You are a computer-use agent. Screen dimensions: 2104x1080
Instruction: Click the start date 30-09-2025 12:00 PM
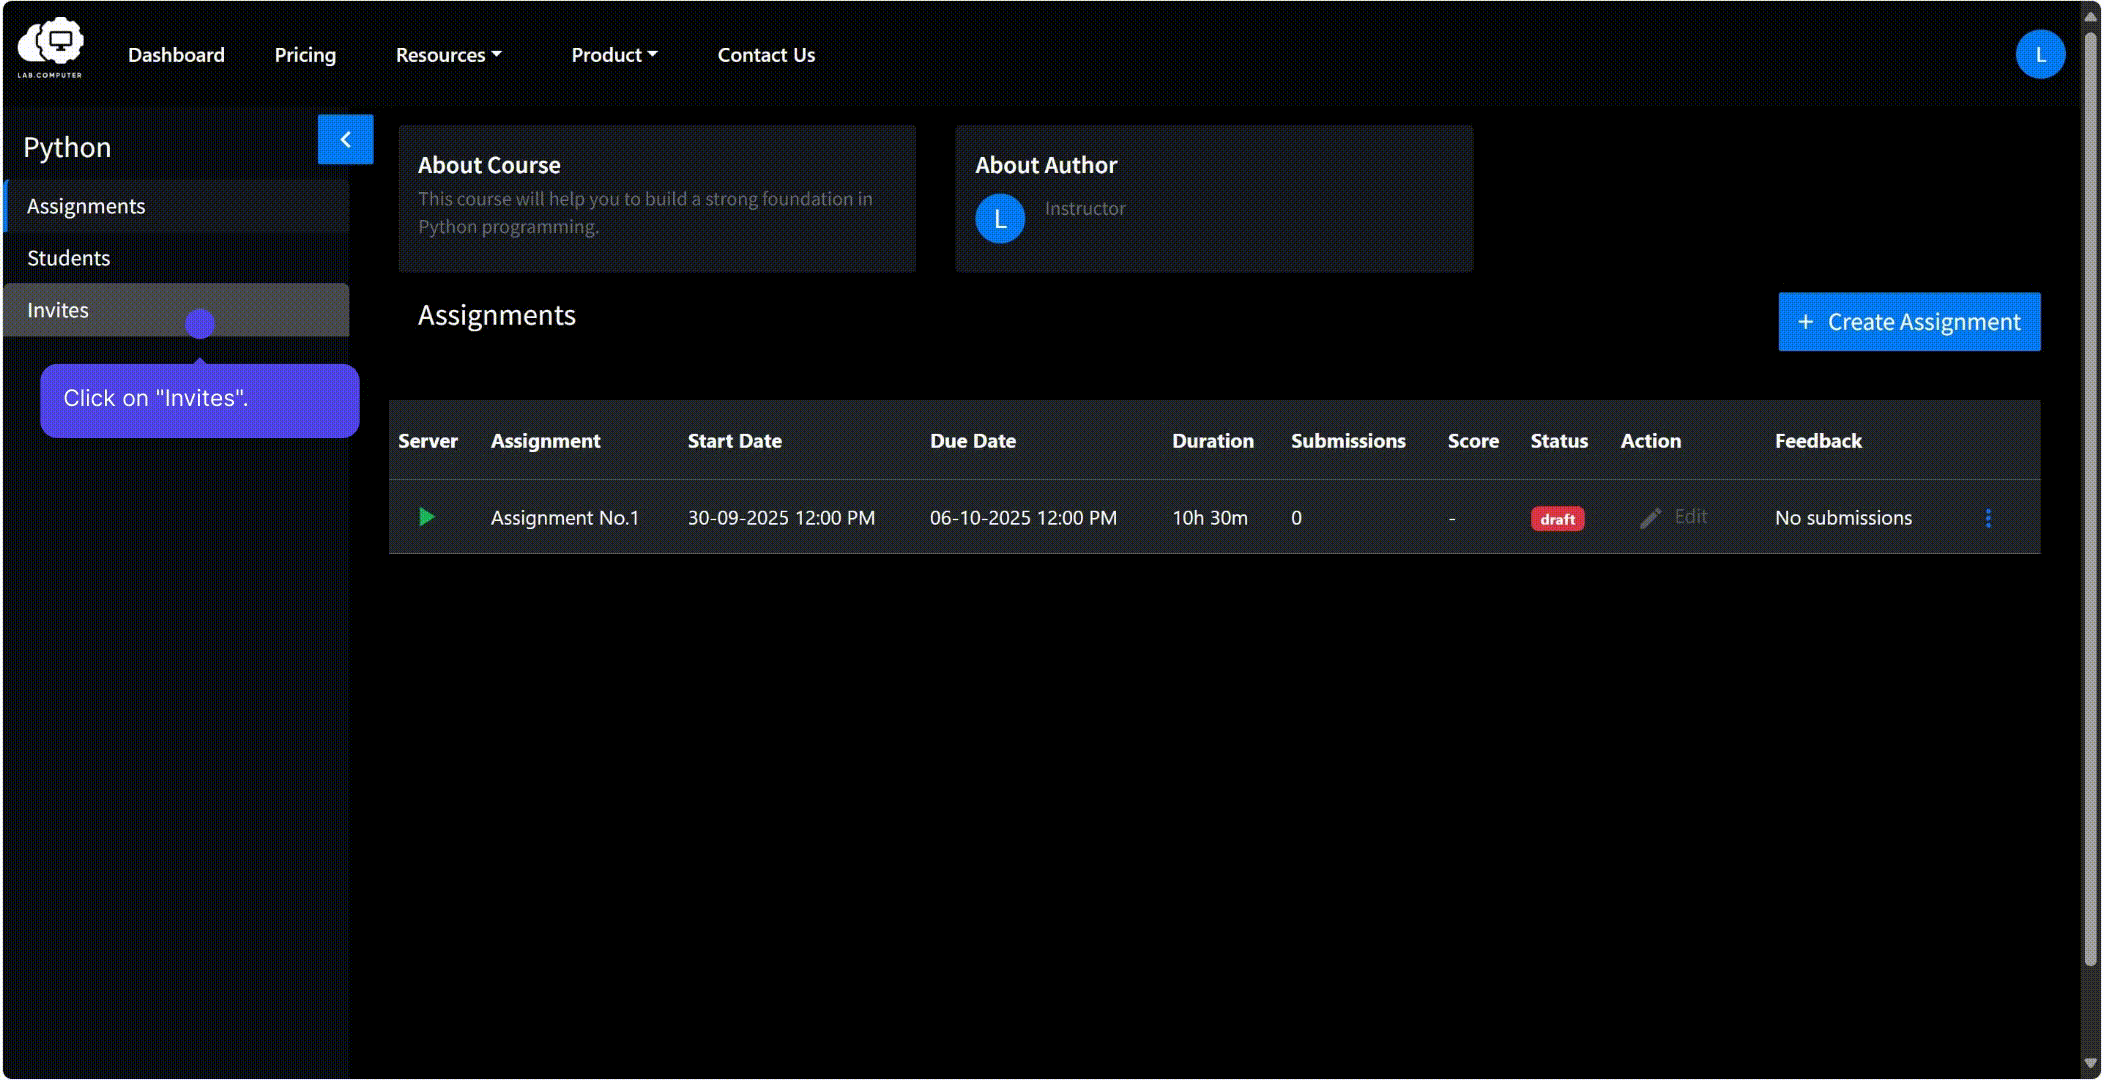[781, 518]
